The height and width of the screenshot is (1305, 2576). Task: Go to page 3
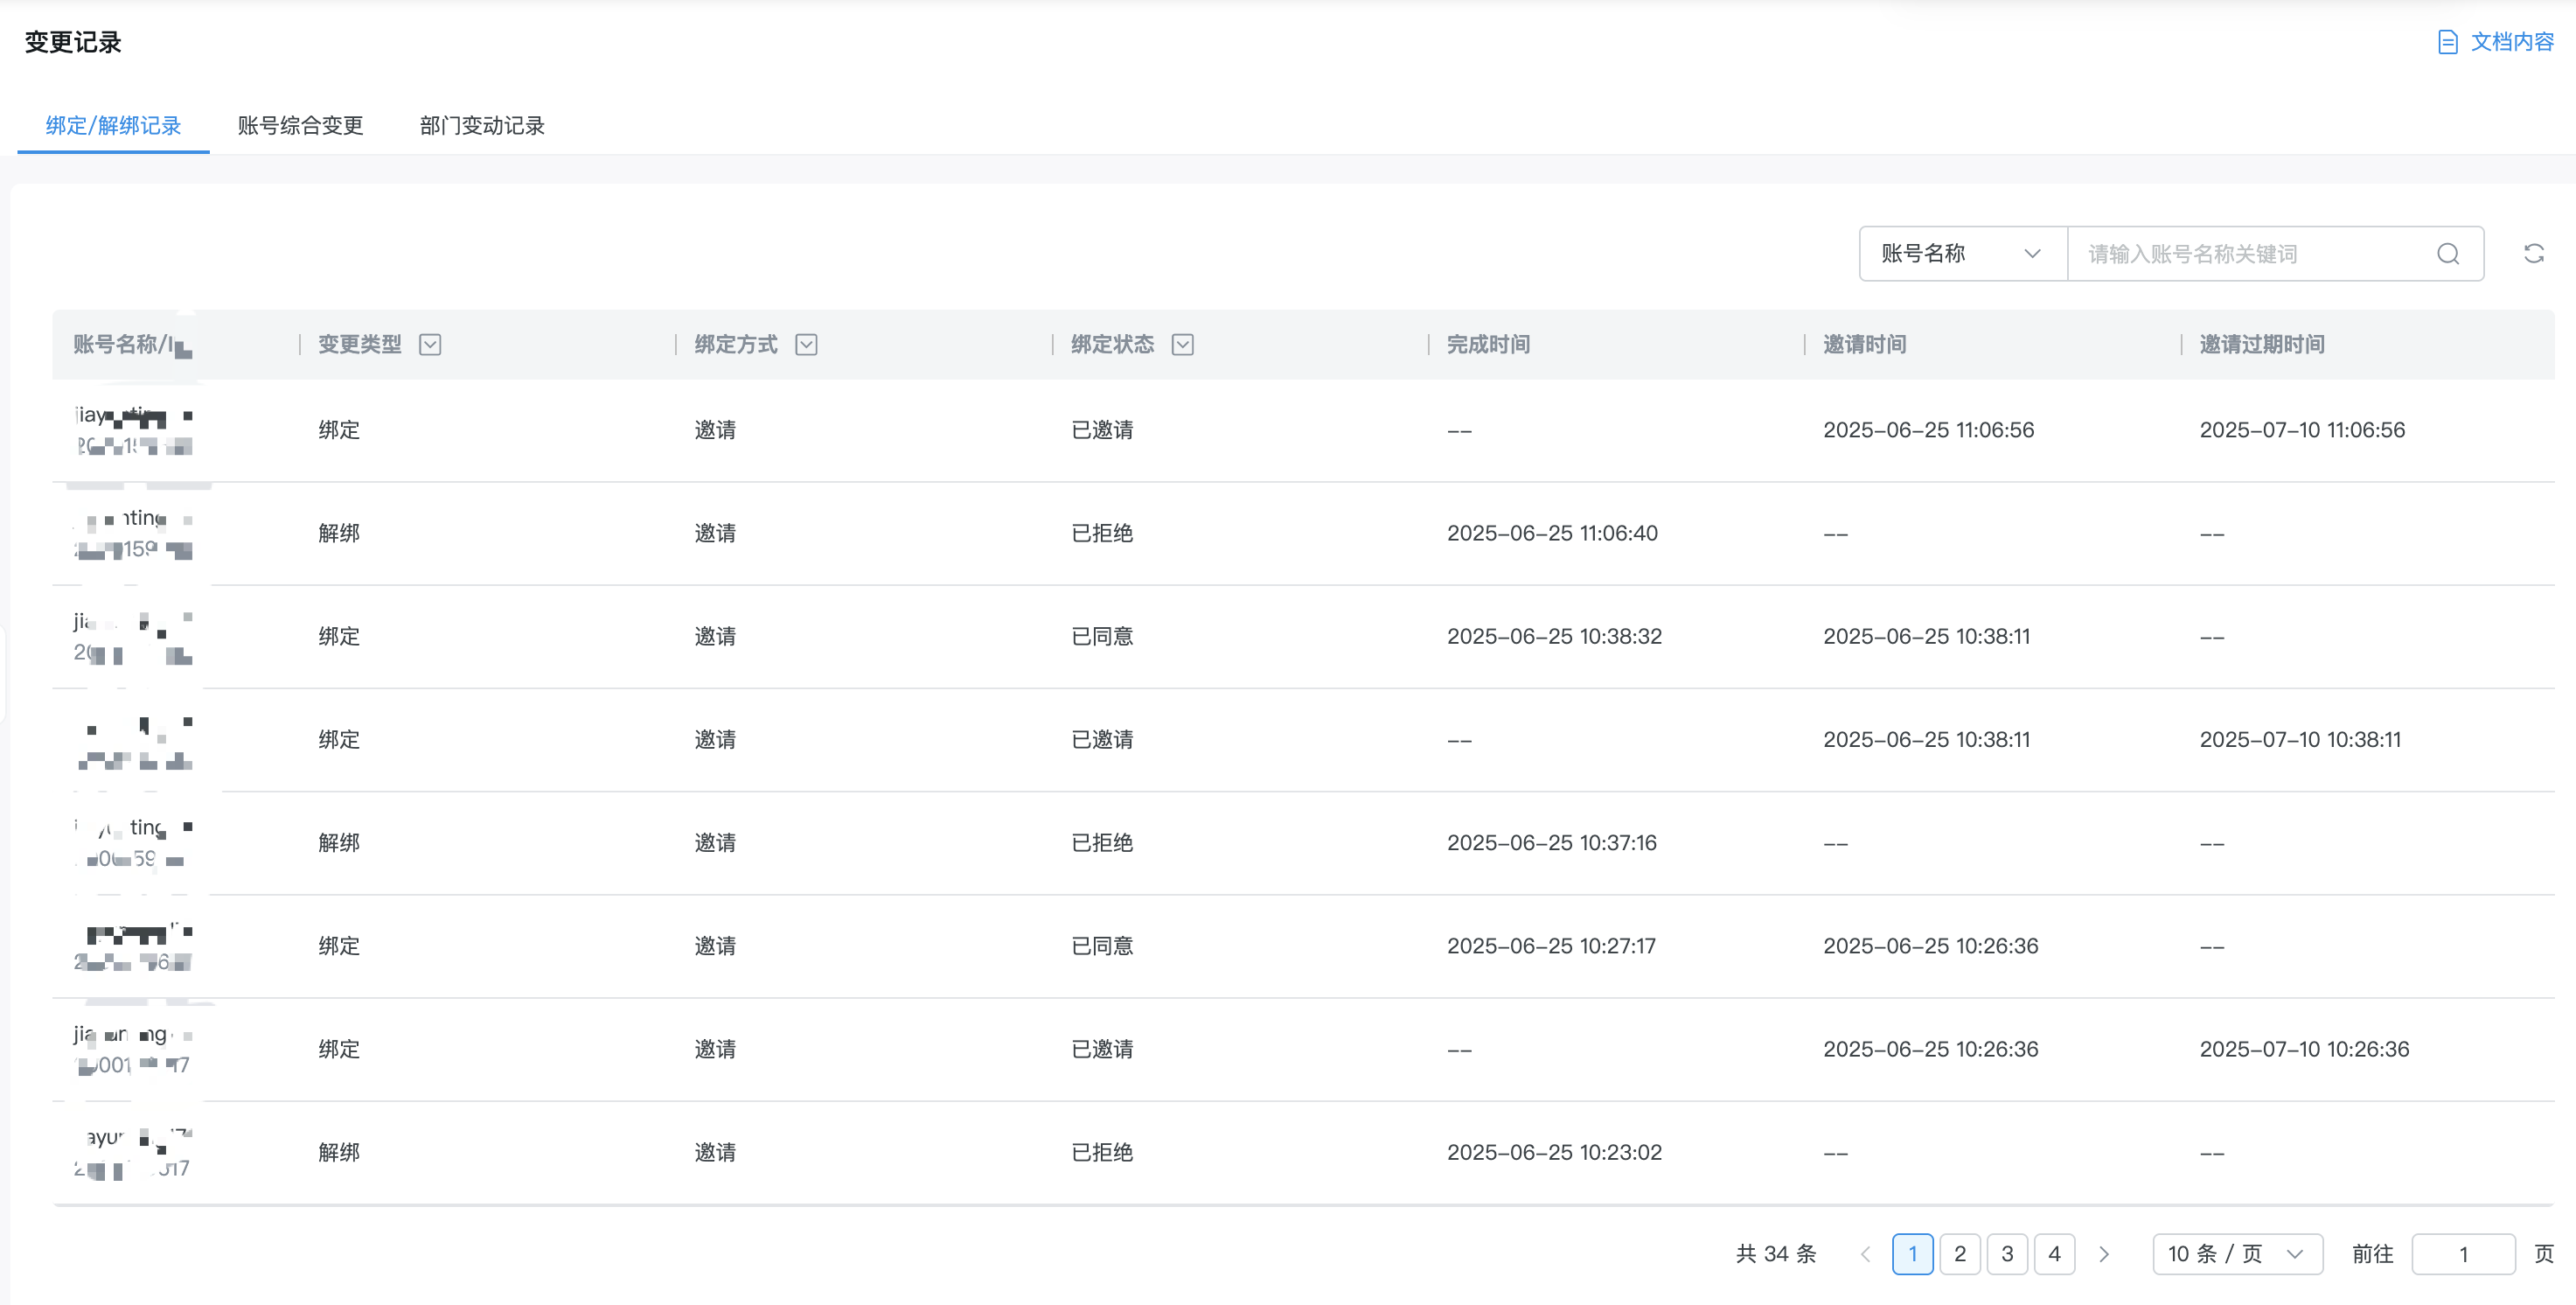(2006, 1254)
